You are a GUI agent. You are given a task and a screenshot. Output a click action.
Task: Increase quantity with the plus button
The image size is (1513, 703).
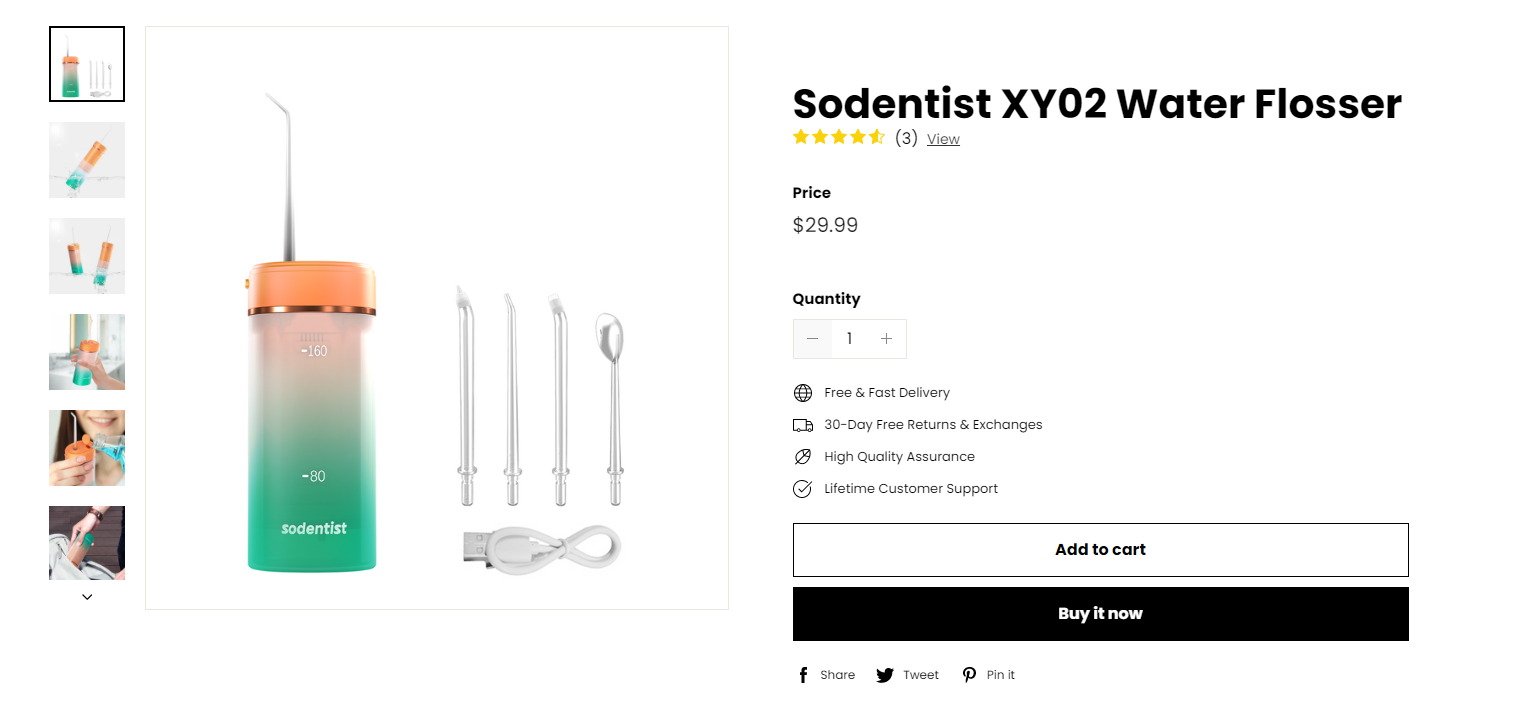click(x=886, y=339)
